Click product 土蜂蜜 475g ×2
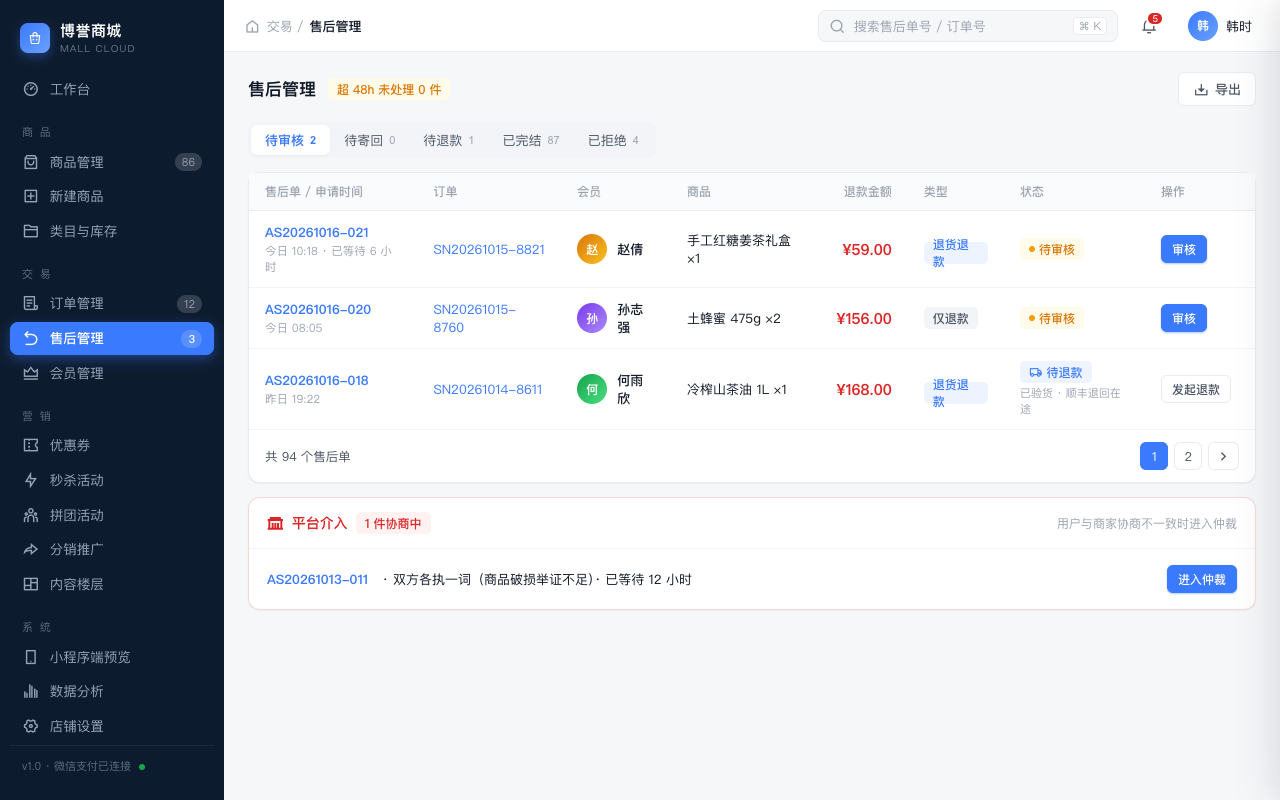The image size is (1280, 800). (x=734, y=319)
